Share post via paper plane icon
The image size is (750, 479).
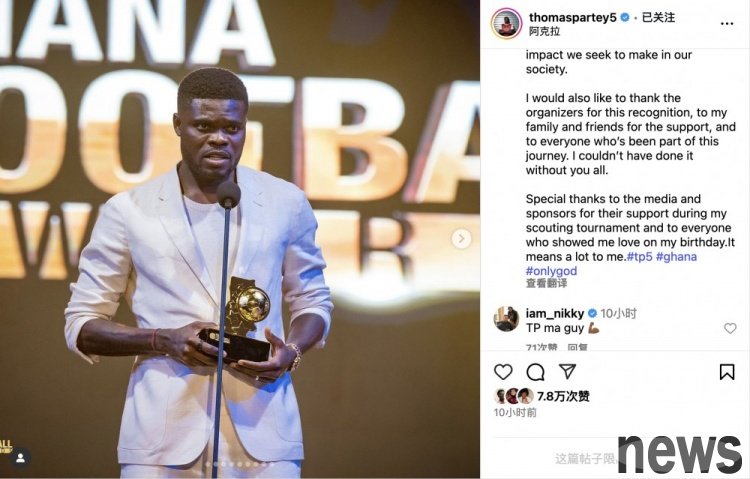tap(567, 372)
